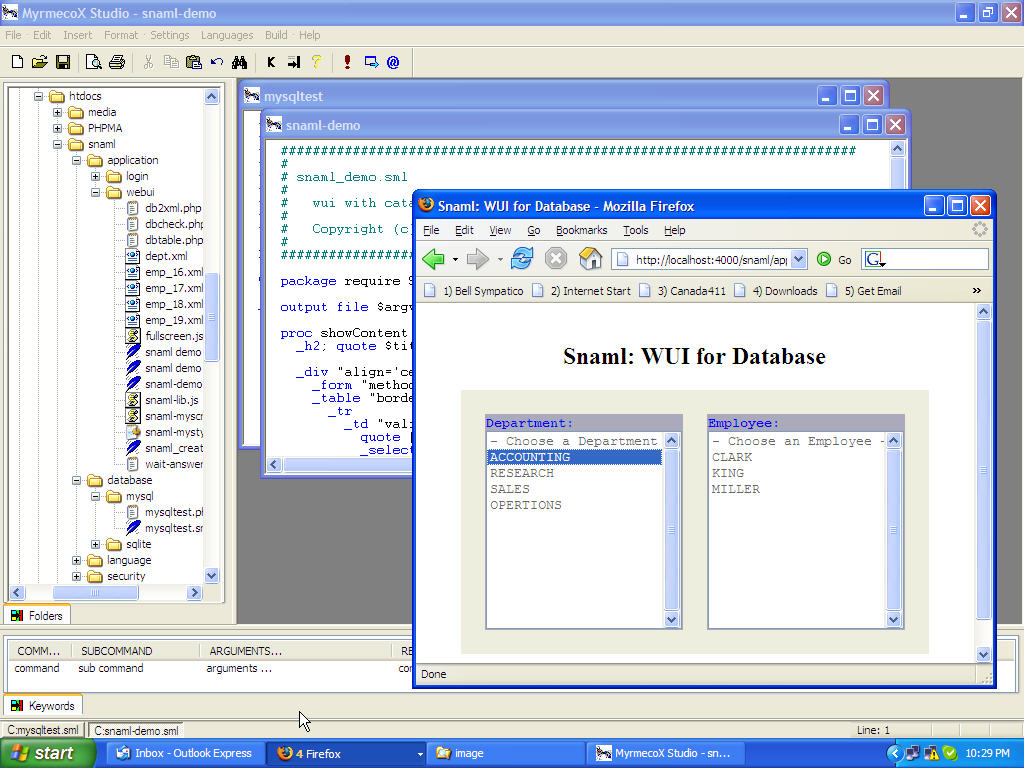The width and height of the screenshot is (1024, 768).
Task: Click the Open file toolbar icon
Action: coord(40,62)
